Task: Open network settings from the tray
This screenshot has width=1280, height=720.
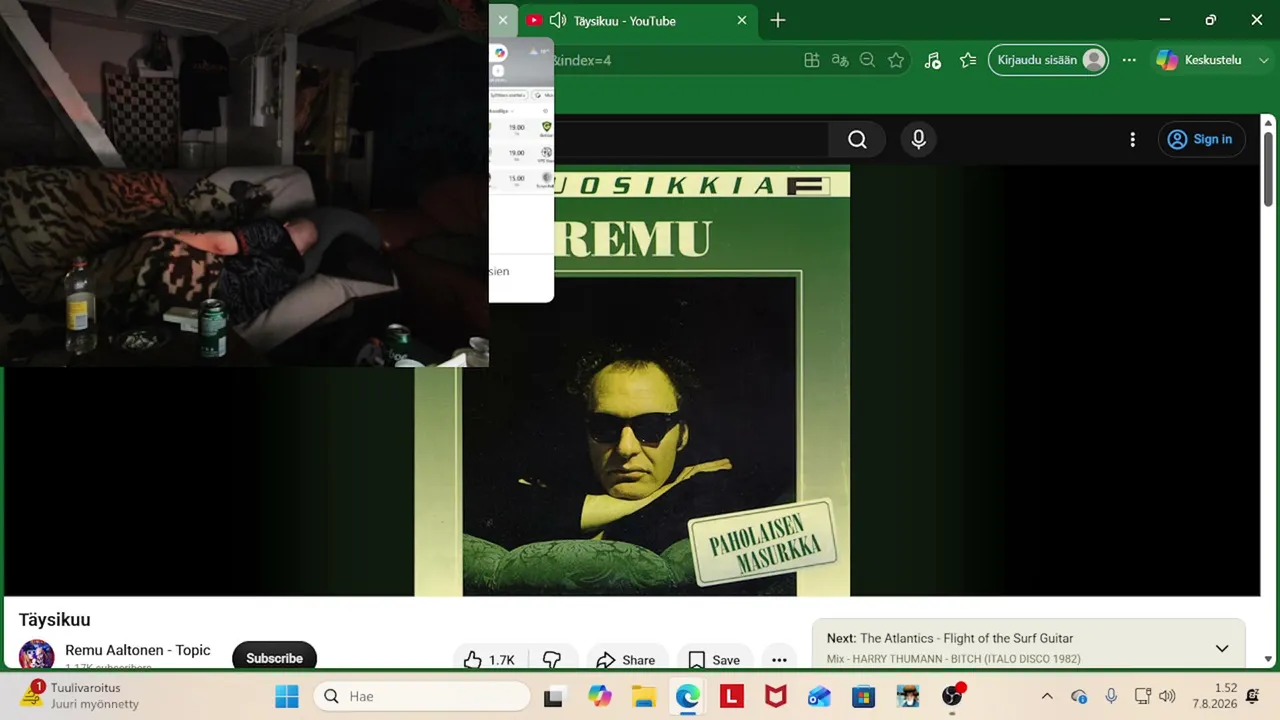Action: pos(1143,696)
